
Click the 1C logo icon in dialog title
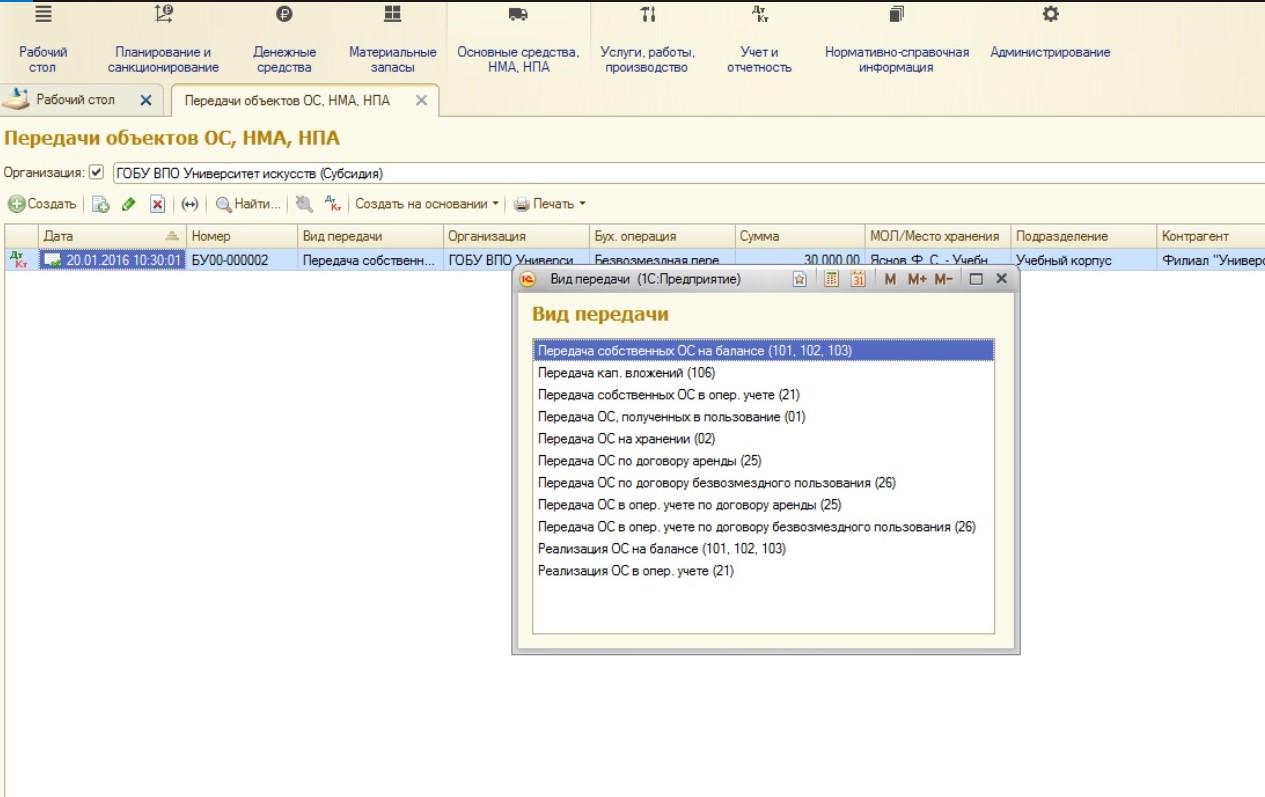pyautogui.click(x=528, y=280)
